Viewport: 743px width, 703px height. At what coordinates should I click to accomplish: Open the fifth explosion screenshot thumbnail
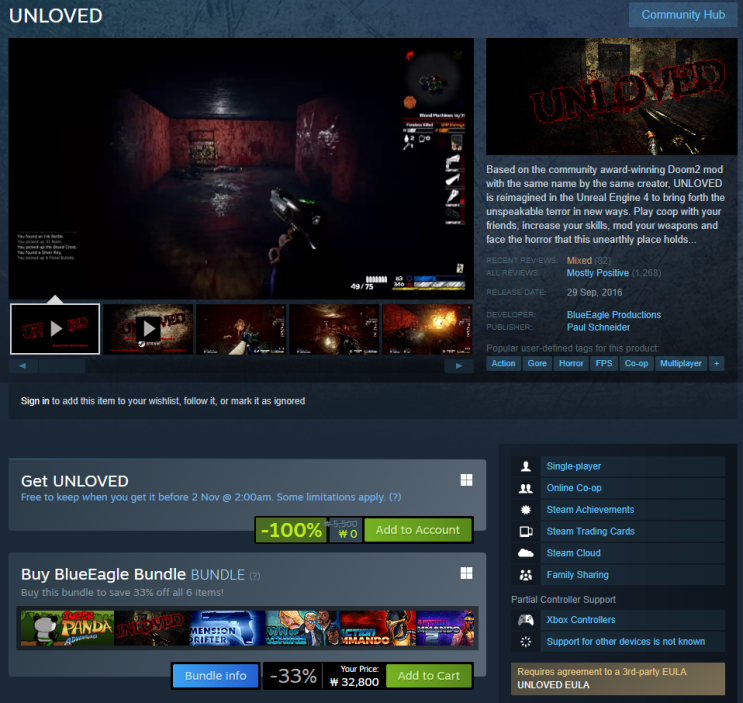click(x=427, y=329)
